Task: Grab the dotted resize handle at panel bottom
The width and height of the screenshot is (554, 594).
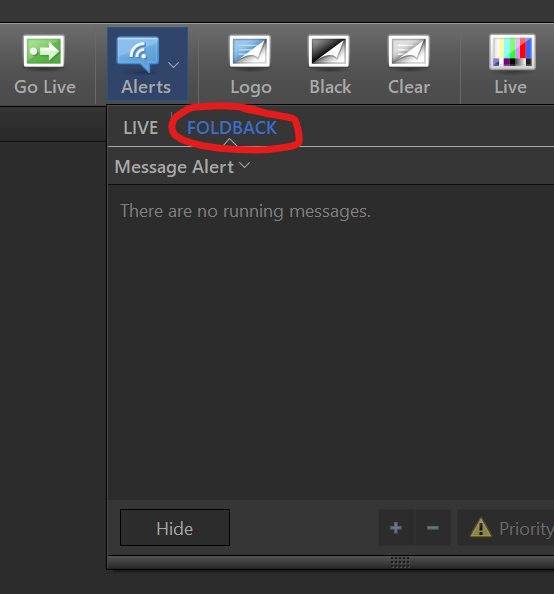Action: pos(400,563)
